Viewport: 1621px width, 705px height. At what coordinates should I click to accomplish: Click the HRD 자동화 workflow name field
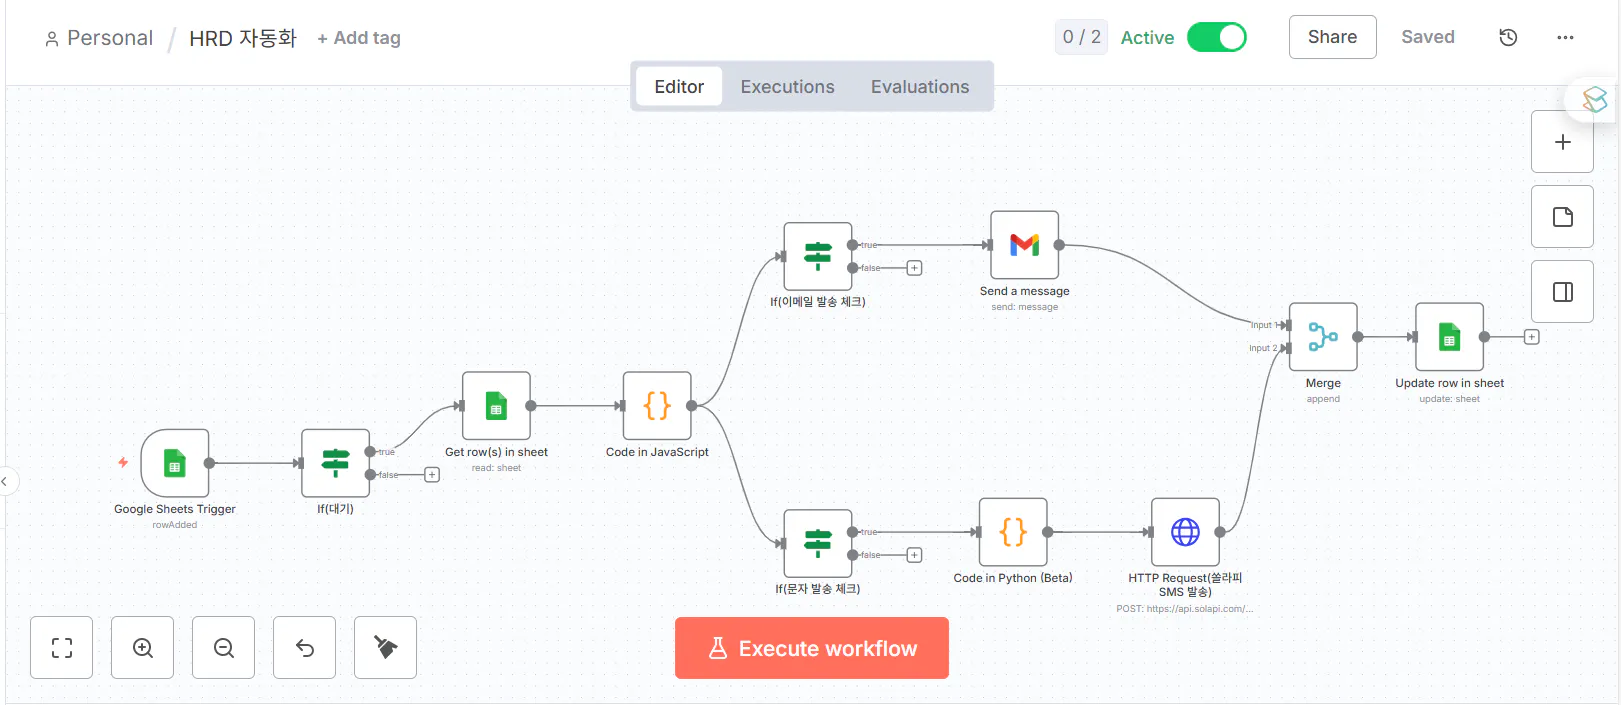point(243,38)
